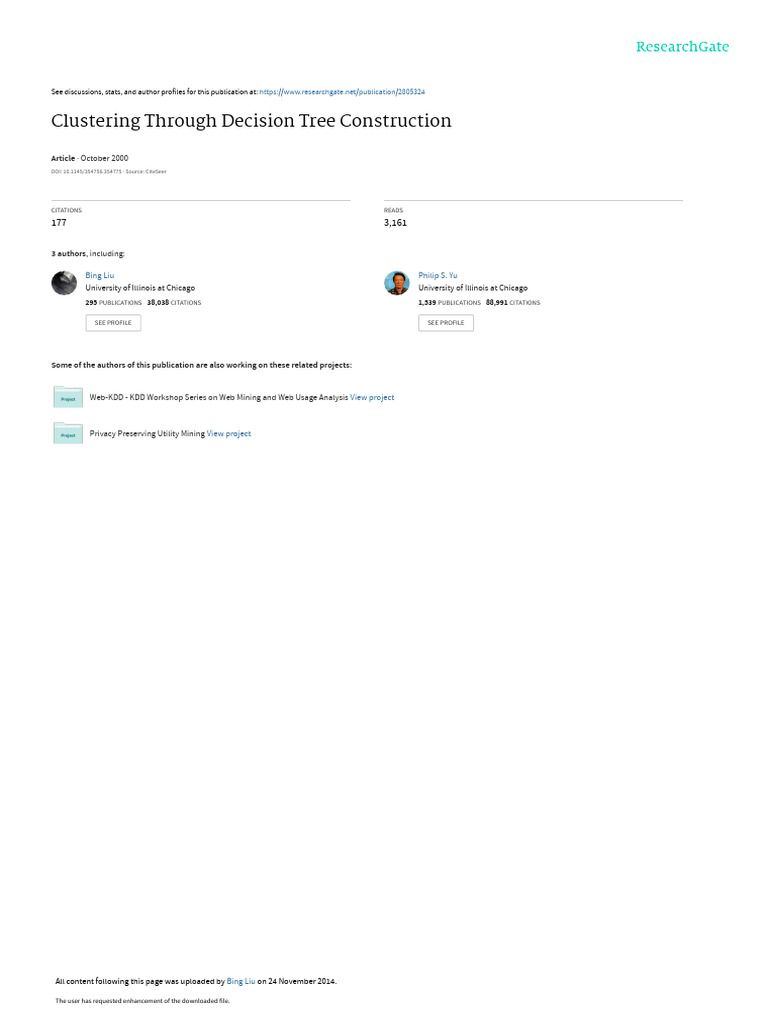
Task: Click the Web-KDD project folder icon
Action: pyautogui.click(x=68, y=397)
